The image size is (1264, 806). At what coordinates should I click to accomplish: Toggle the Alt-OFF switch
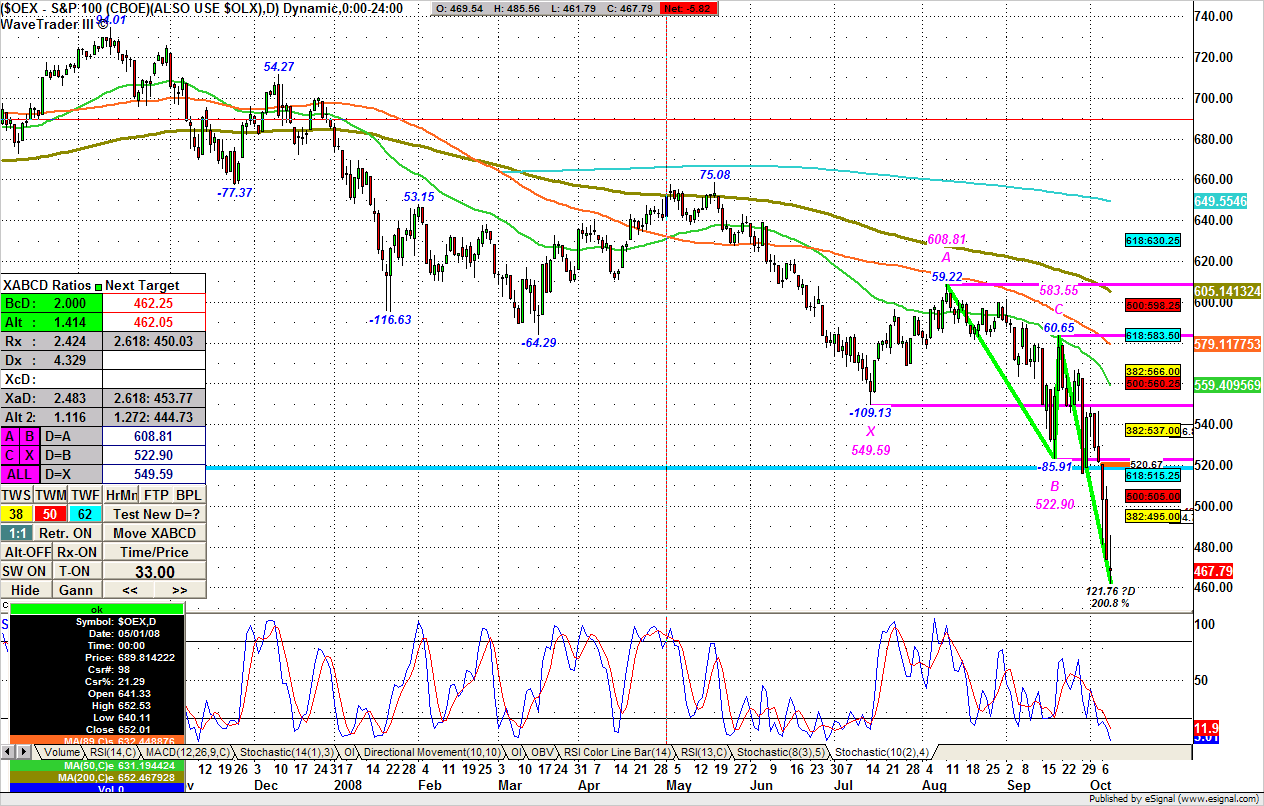27,551
